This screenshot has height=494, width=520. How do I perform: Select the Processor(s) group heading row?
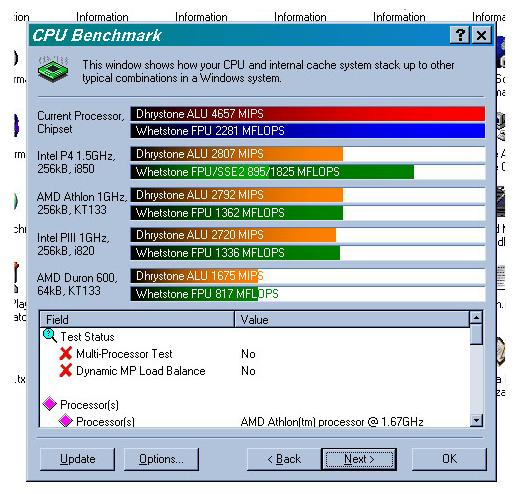pos(255,405)
